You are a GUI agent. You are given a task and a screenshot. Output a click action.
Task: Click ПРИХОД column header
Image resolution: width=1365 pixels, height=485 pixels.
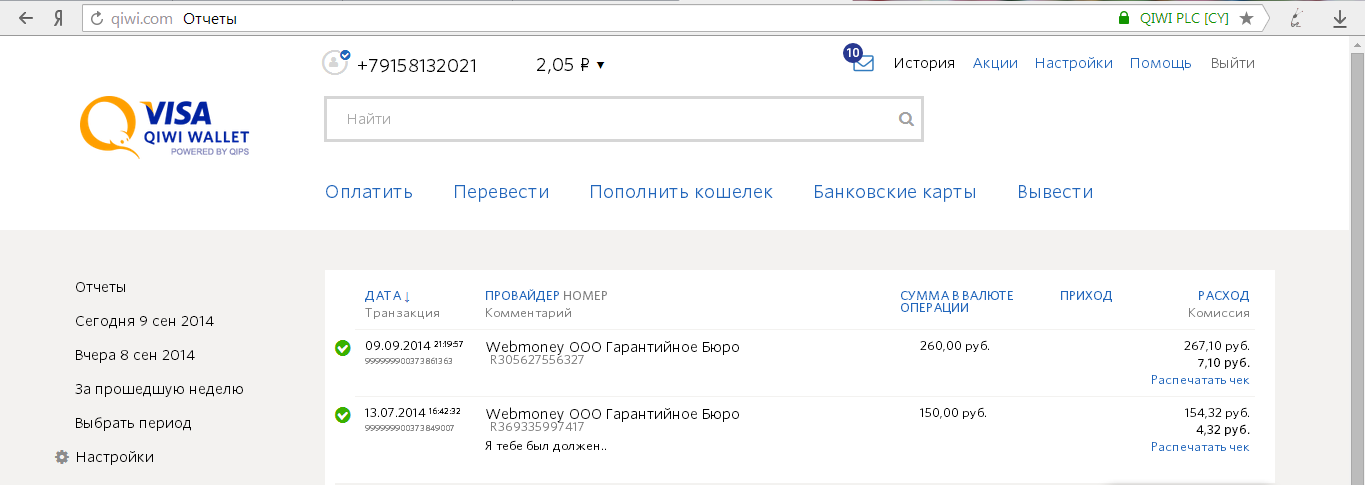pos(1086,296)
